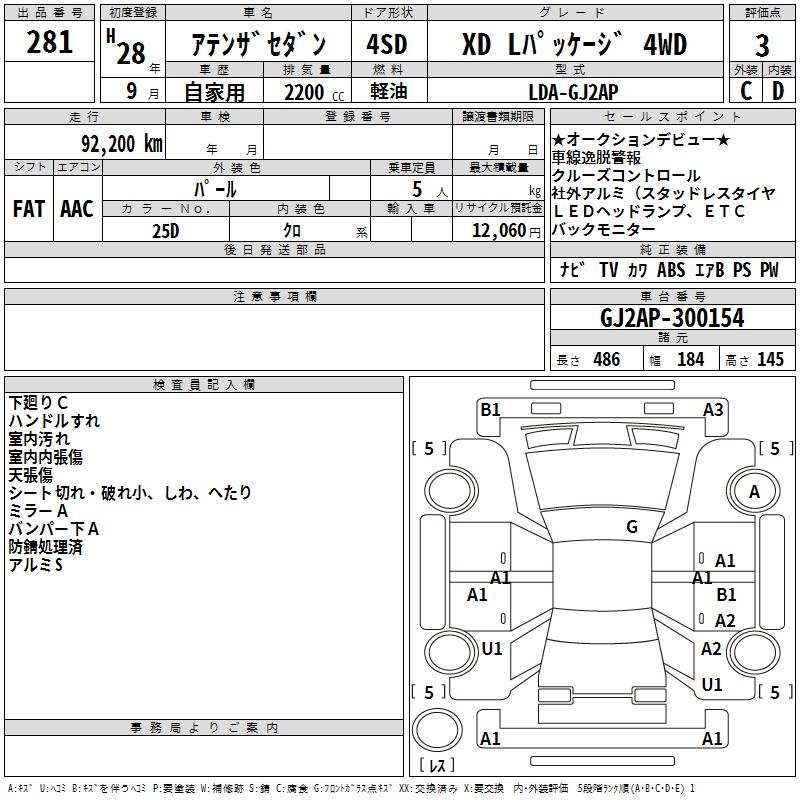This screenshot has width=800, height=800.
Task: Click the grade 'XD Lパッケージ 4WD'
Action: click(x=574, y=44)
